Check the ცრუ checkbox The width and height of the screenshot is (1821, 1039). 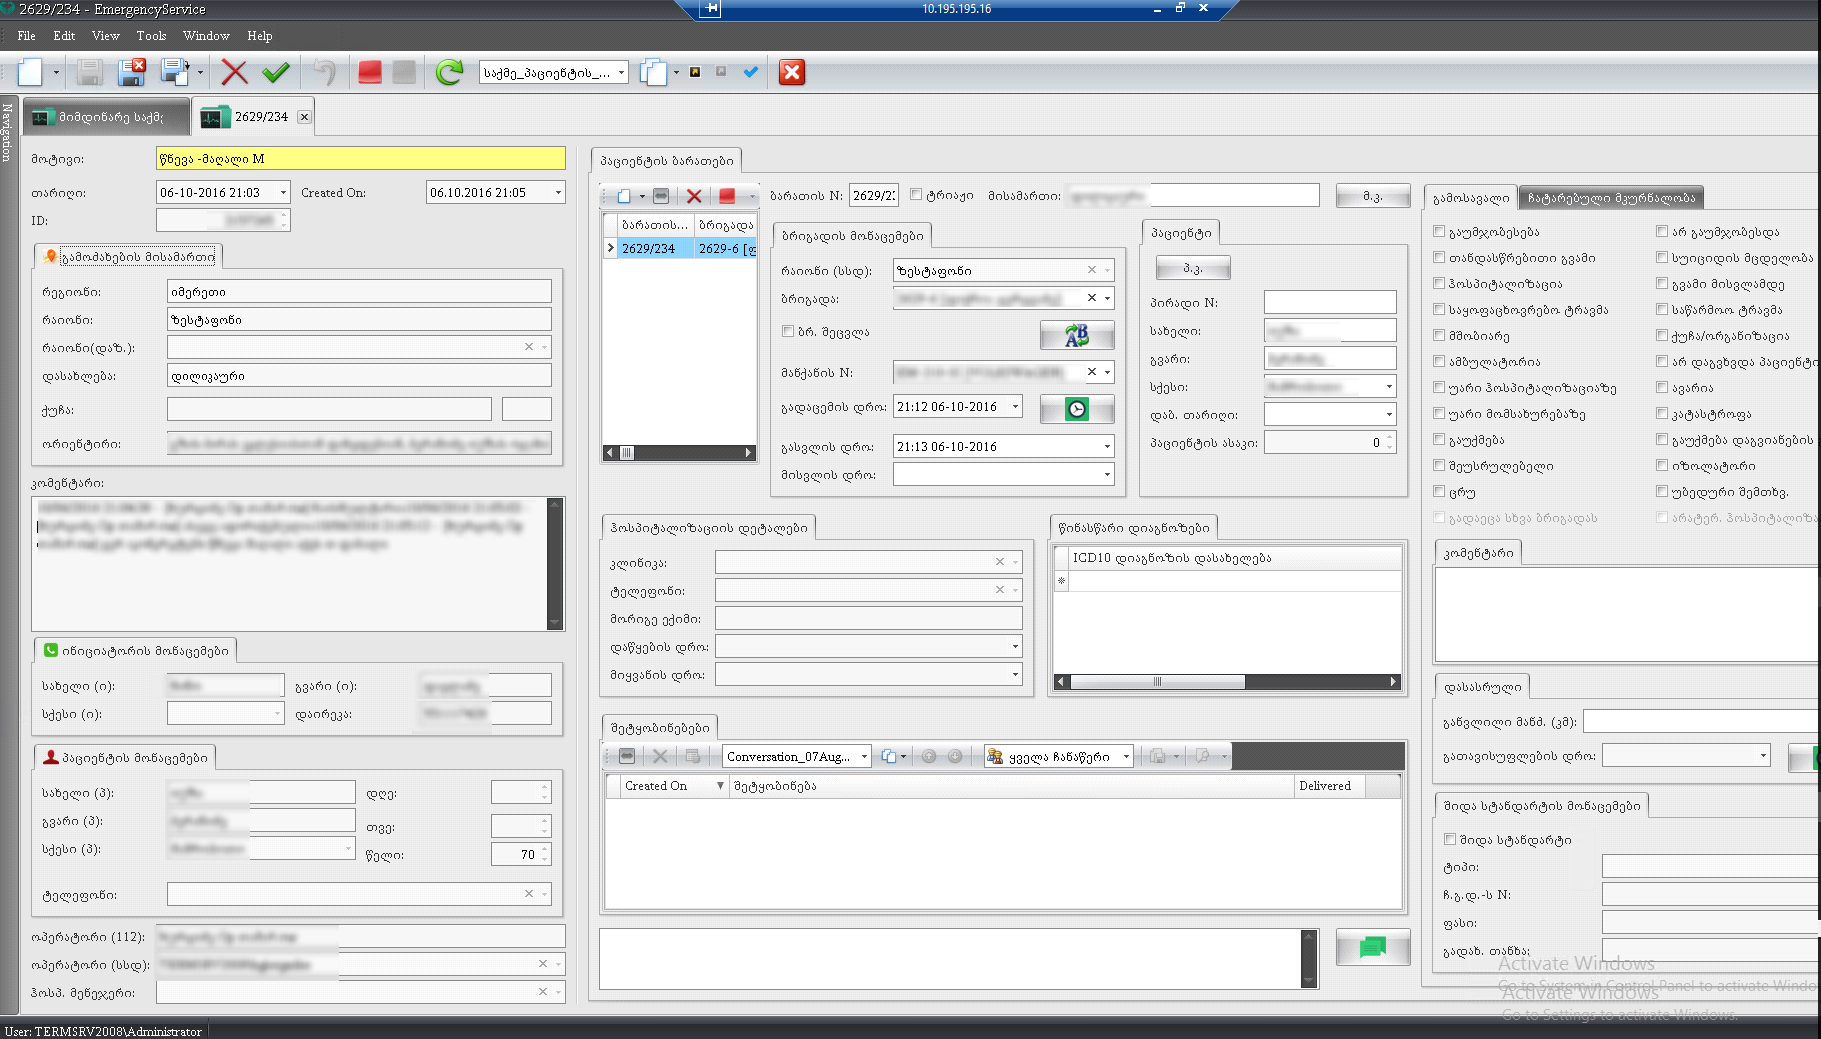(x=1439, y=491)
